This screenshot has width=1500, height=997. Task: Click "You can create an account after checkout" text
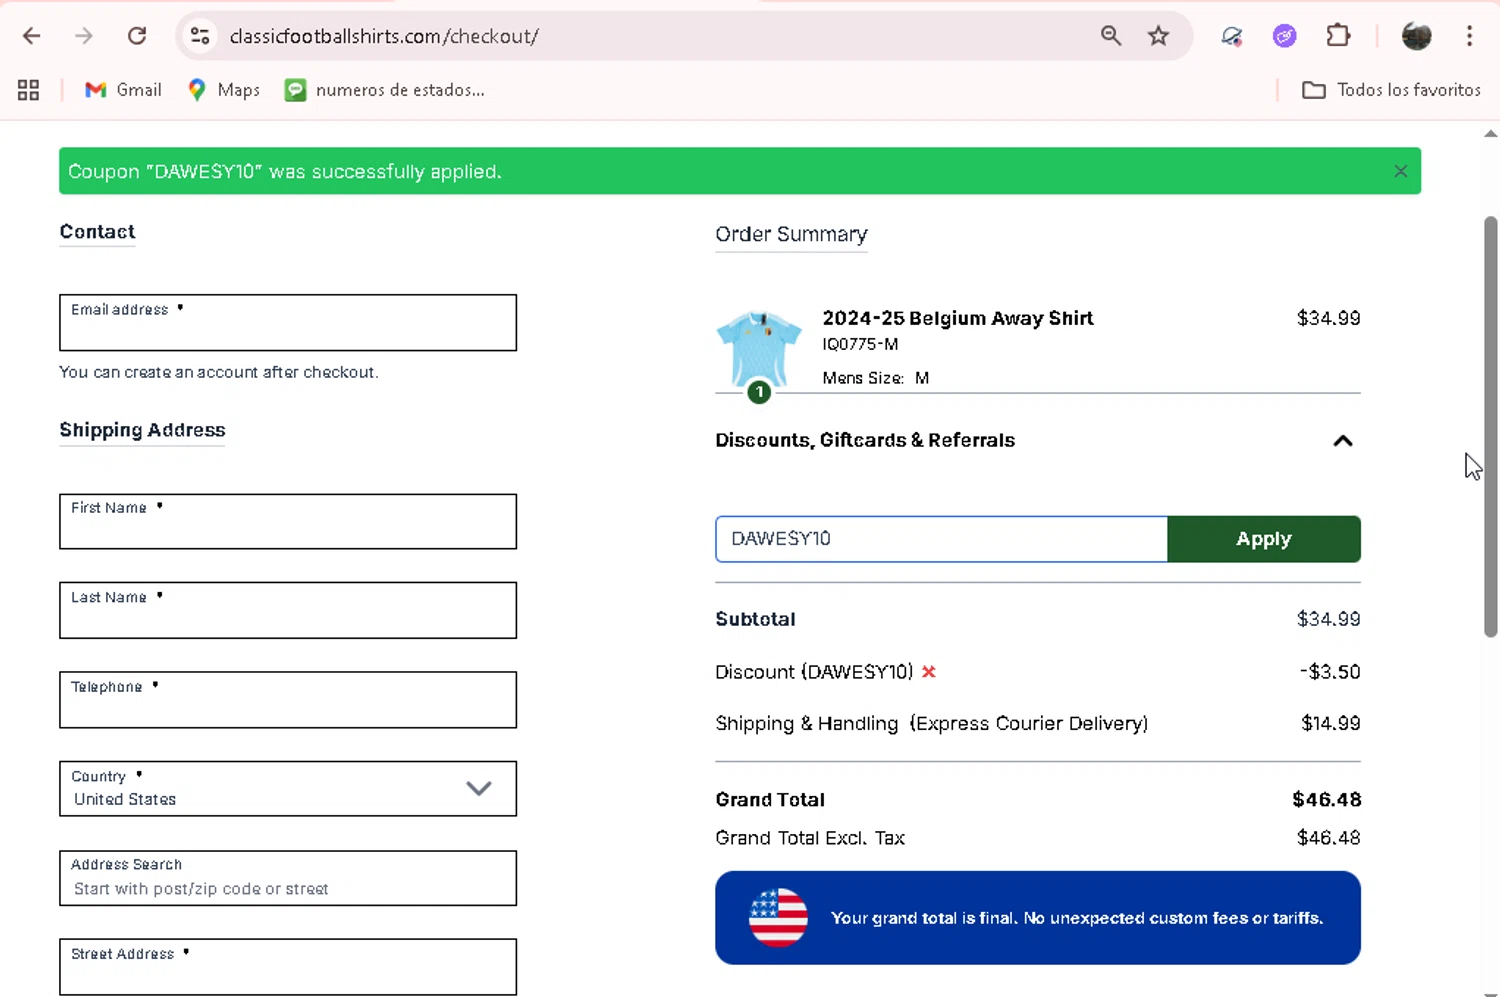pos(218,372)
